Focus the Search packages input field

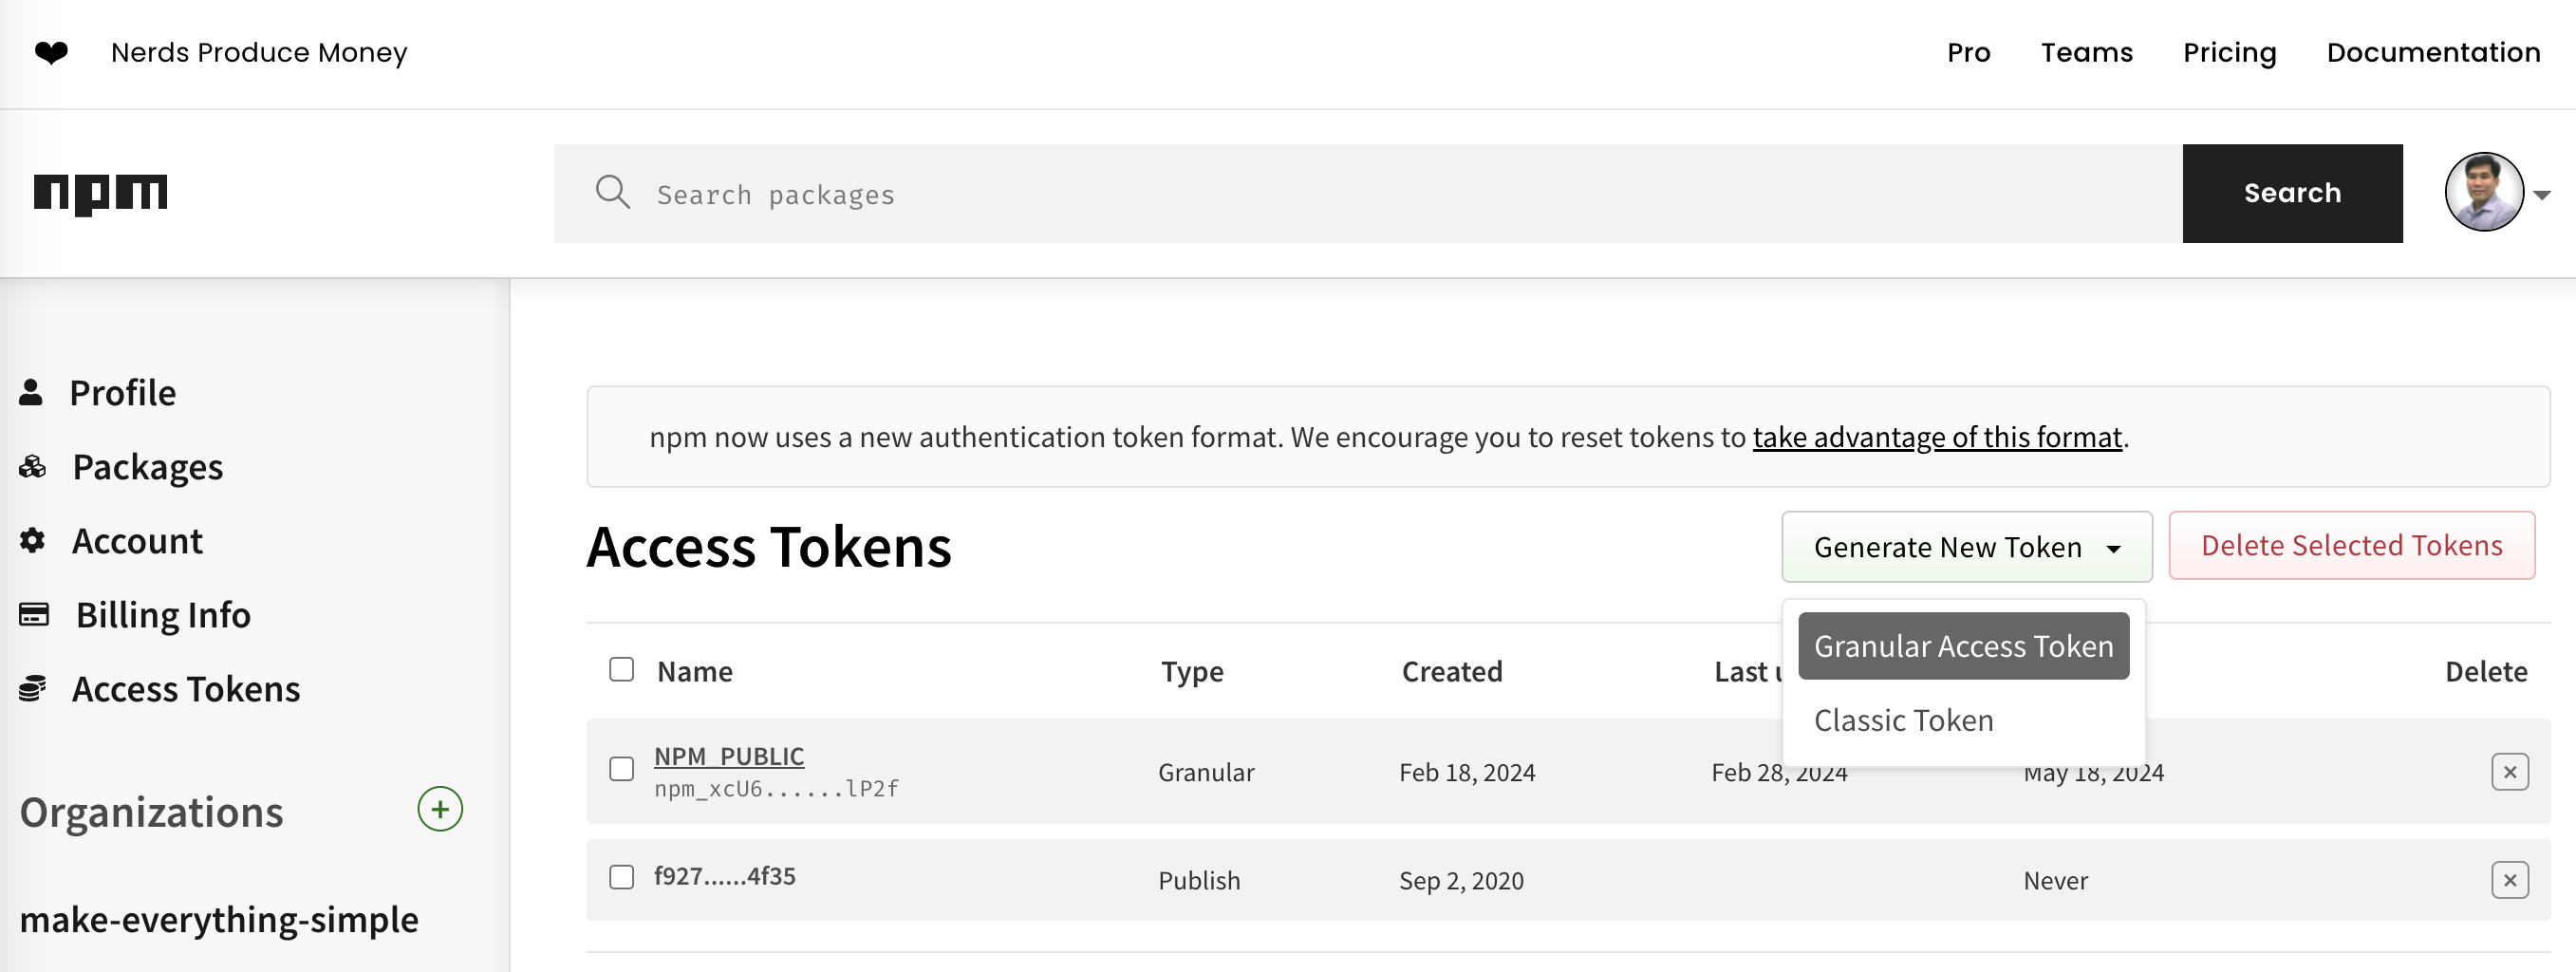[1368, 193]
